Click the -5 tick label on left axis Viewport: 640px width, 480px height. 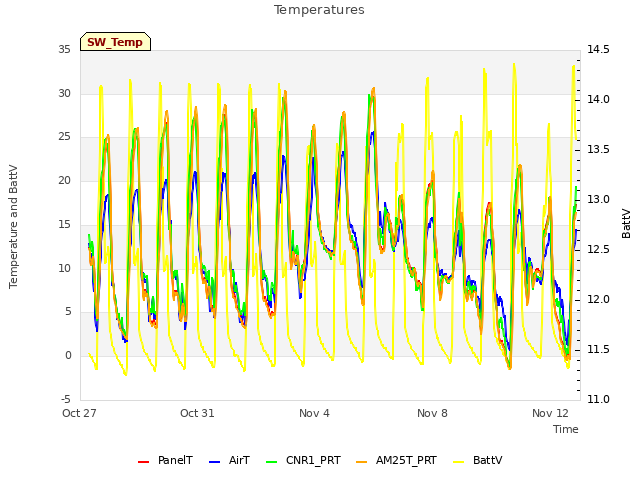65,399
